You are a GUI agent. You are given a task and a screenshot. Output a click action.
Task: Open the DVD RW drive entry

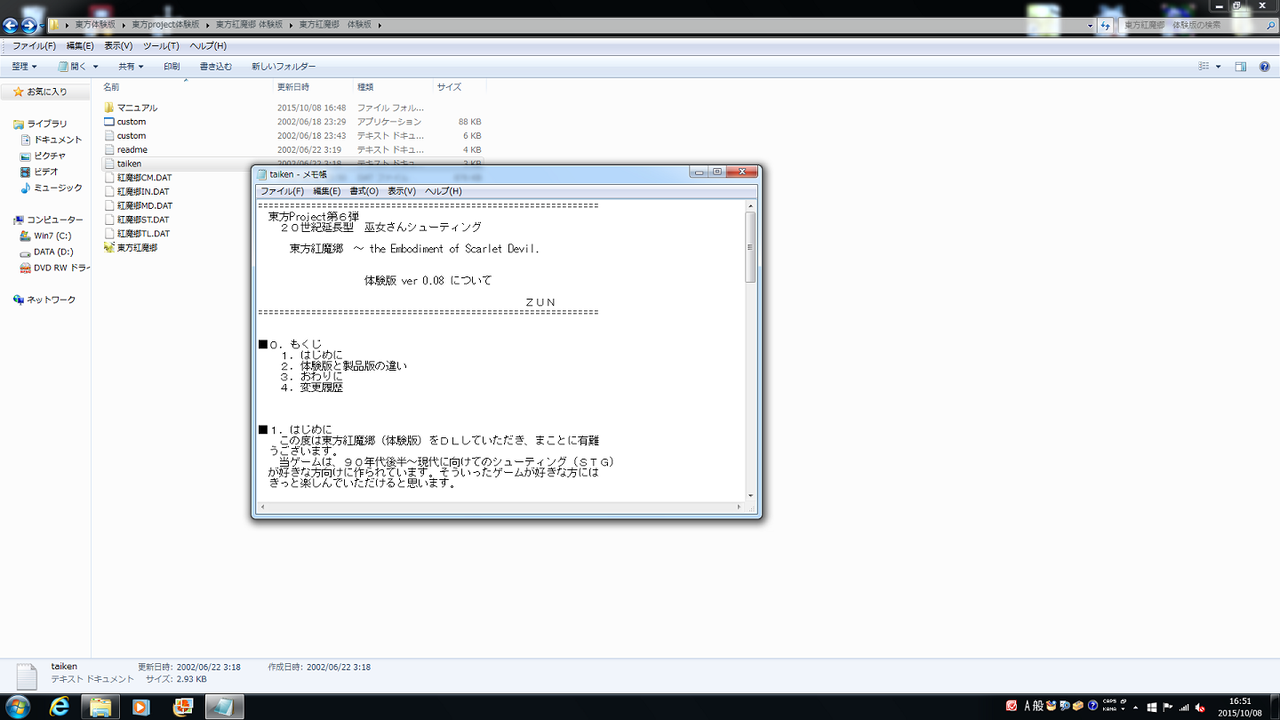point(55,268)
